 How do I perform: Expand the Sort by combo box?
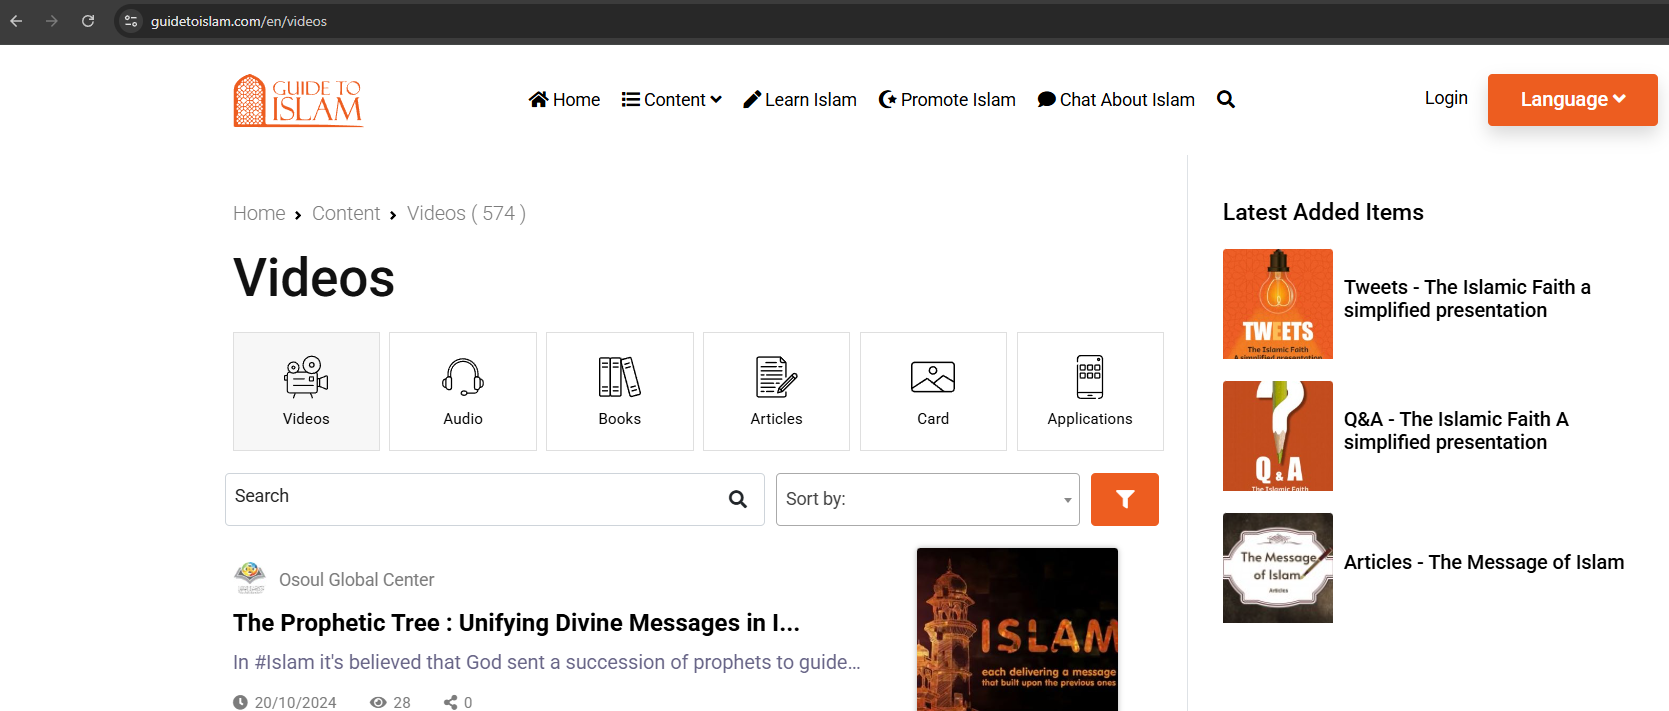coord(927,499)
